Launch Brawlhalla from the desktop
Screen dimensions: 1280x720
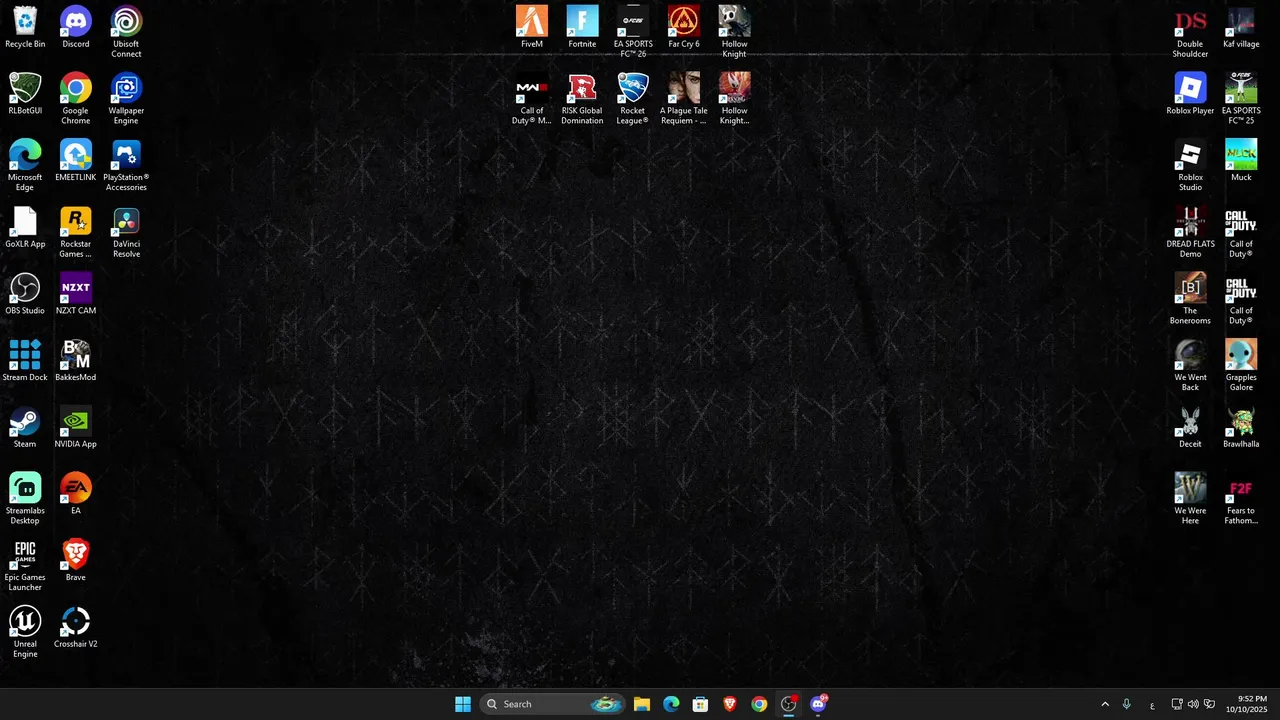(1241, 428)
